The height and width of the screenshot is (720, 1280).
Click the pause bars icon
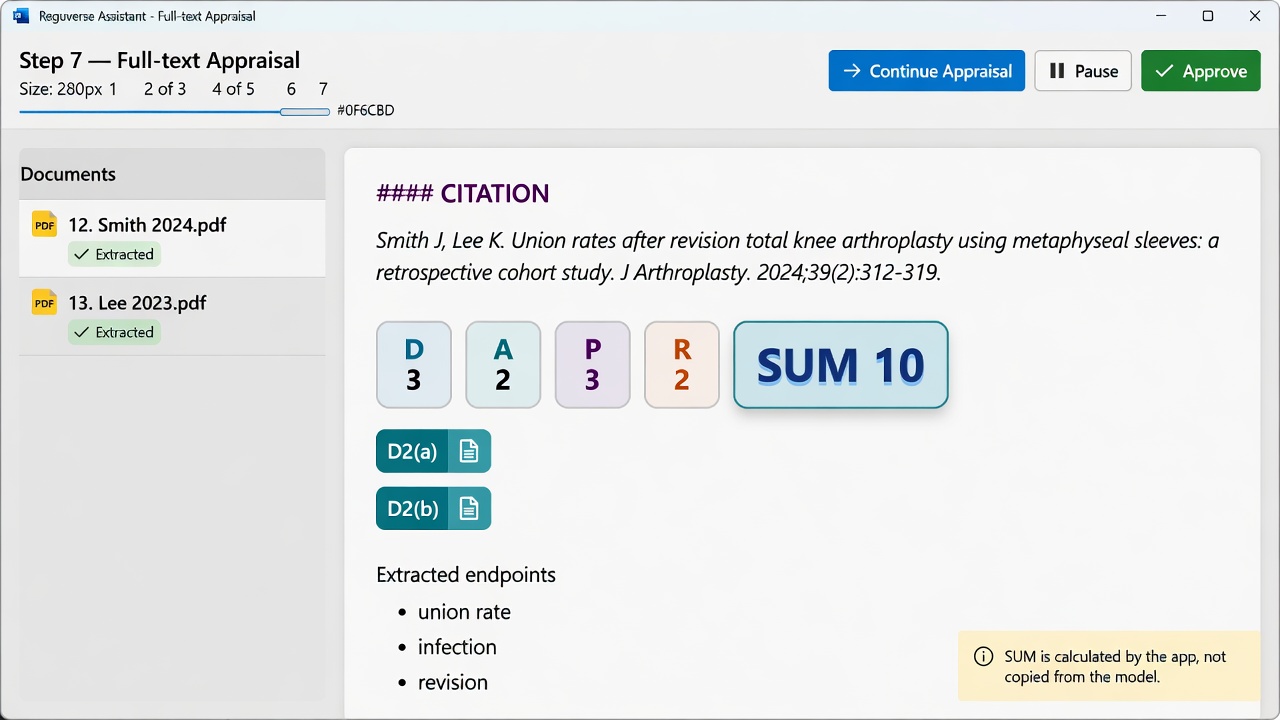click(x=1057, y=71)
